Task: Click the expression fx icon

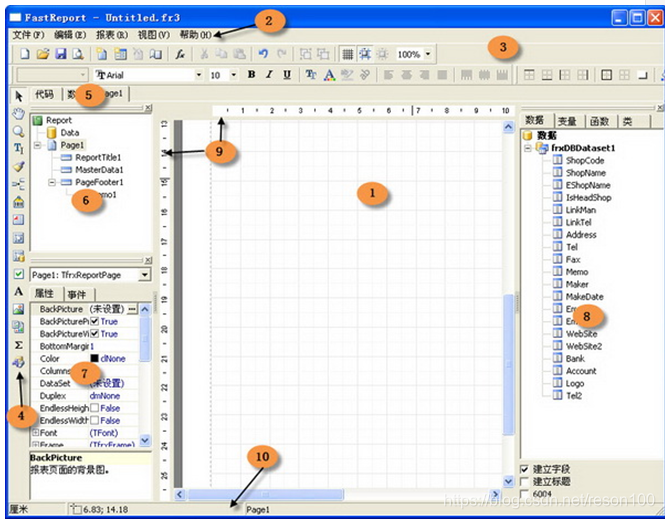Action: pos(180,54)
